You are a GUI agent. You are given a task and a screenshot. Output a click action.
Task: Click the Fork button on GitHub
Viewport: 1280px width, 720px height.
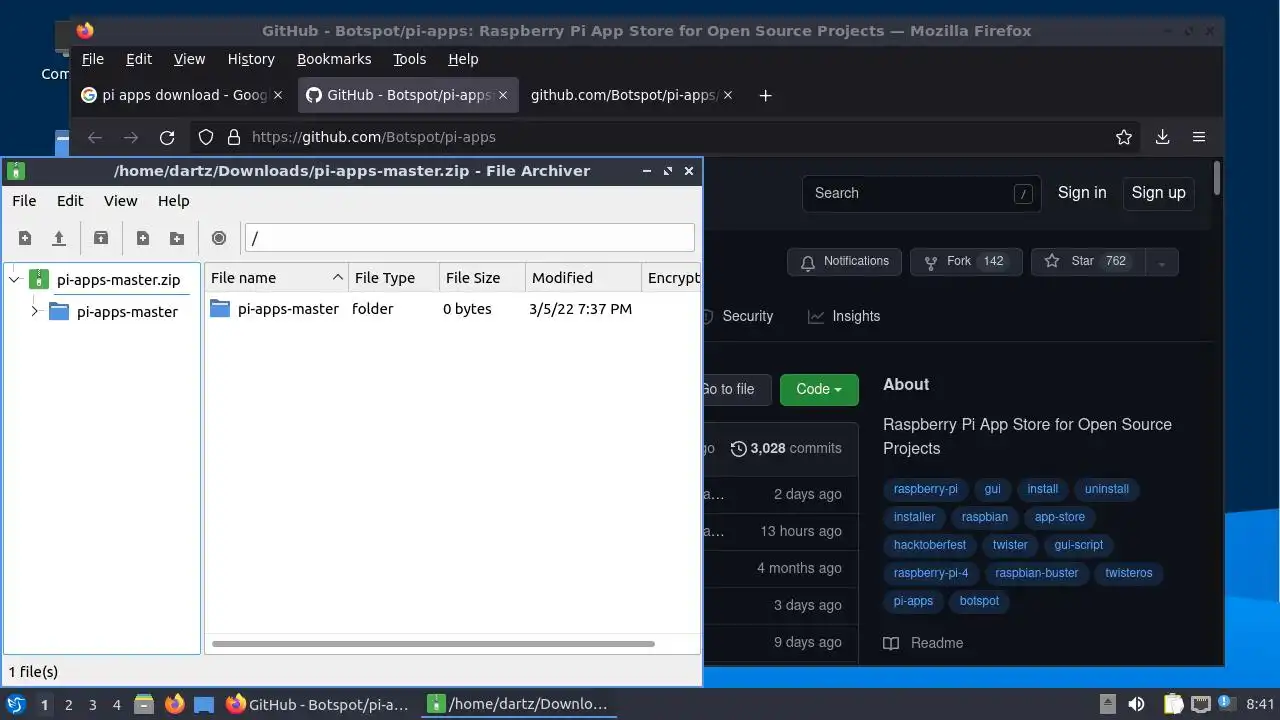(x=966, y=262)
